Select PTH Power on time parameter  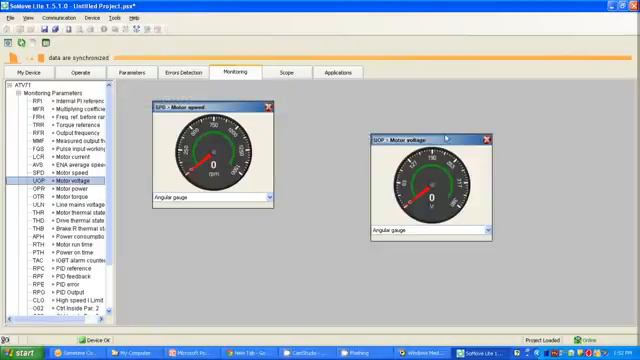[x=62, y=252]
